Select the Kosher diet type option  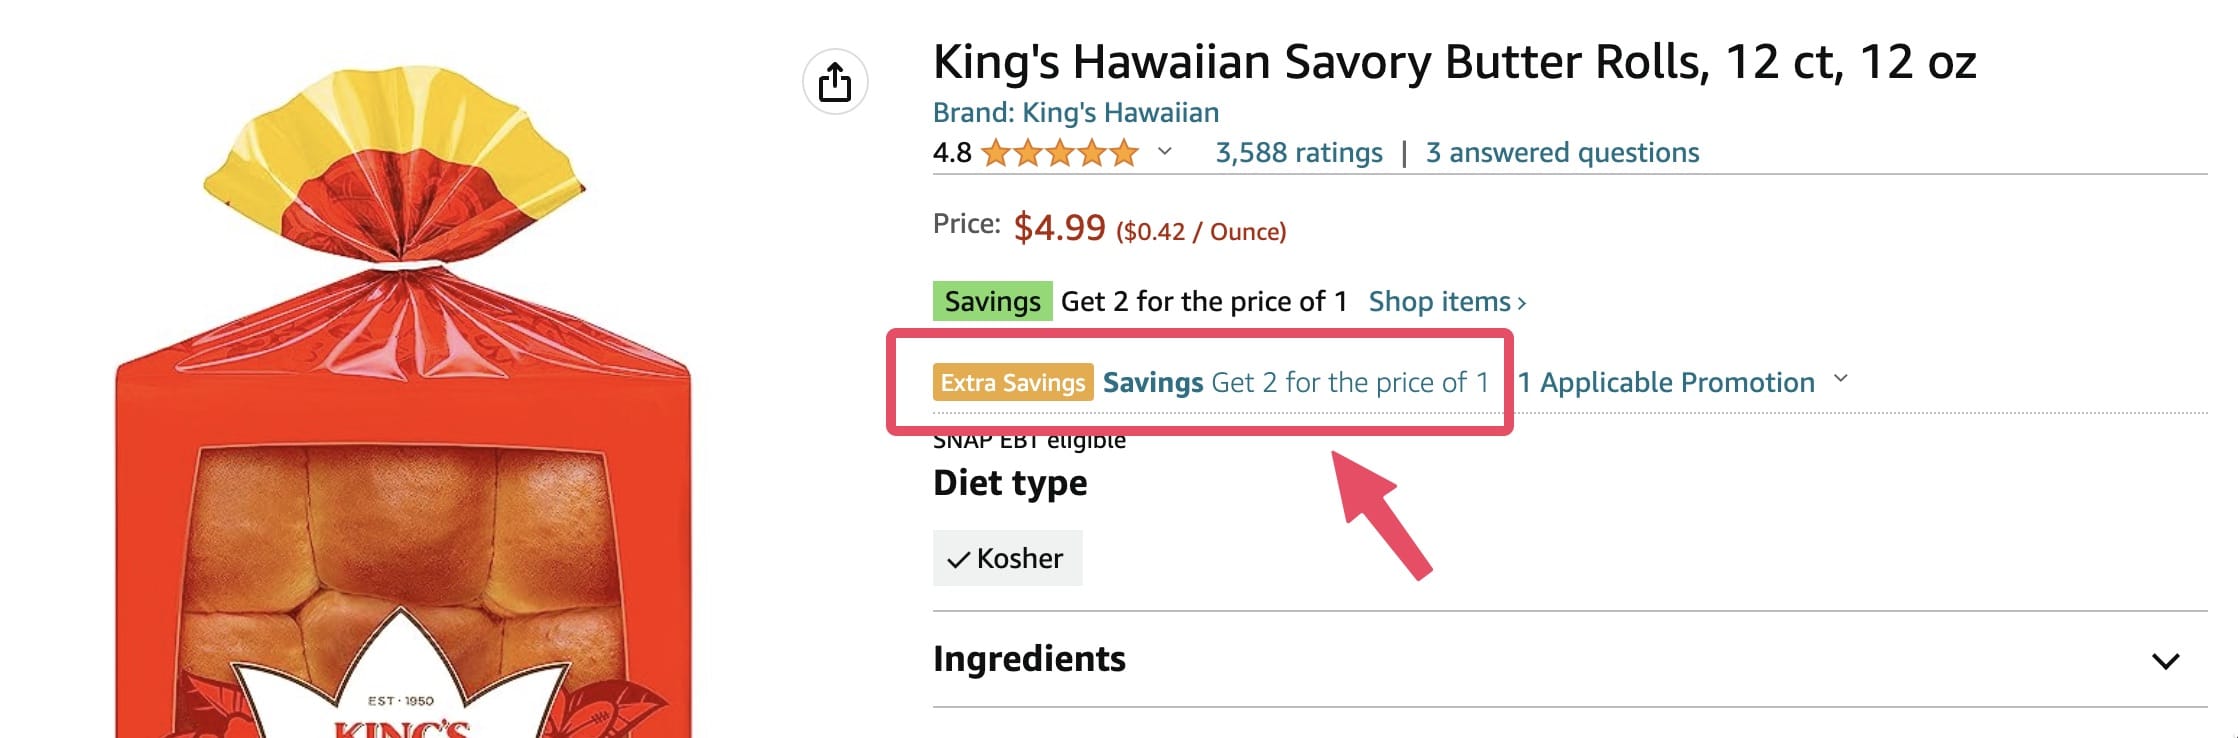[1007, 558]
